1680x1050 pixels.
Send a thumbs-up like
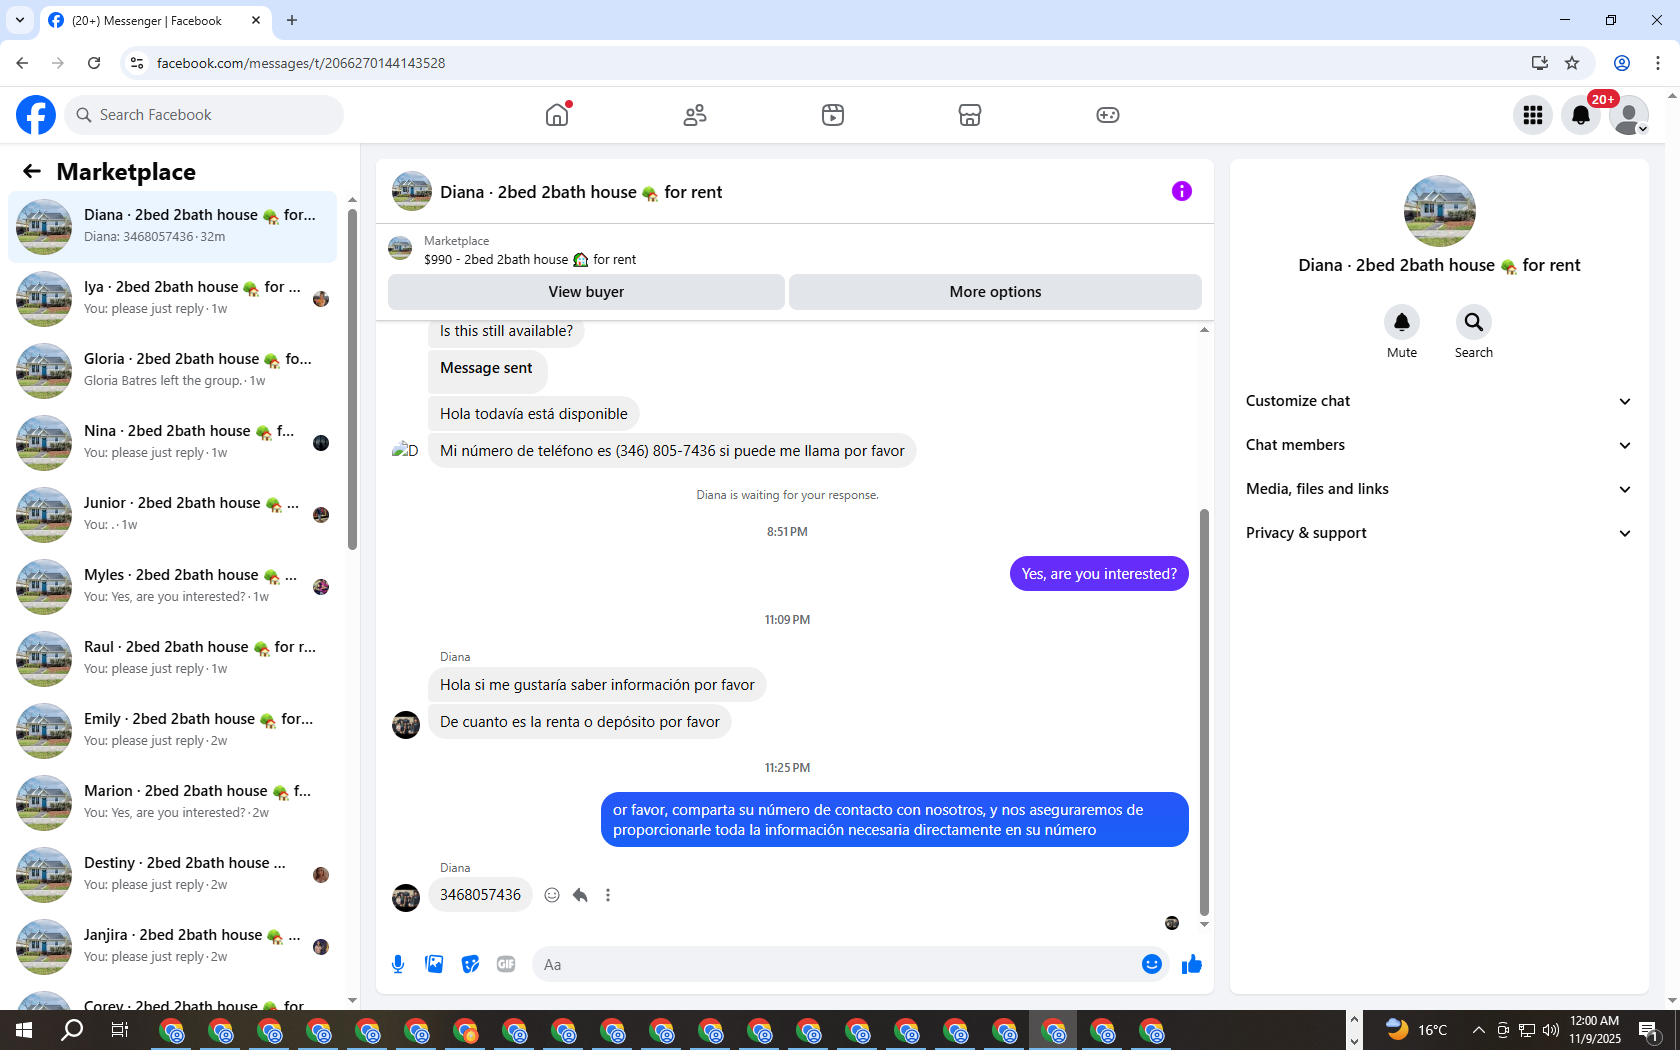[x=1191, y=964]
